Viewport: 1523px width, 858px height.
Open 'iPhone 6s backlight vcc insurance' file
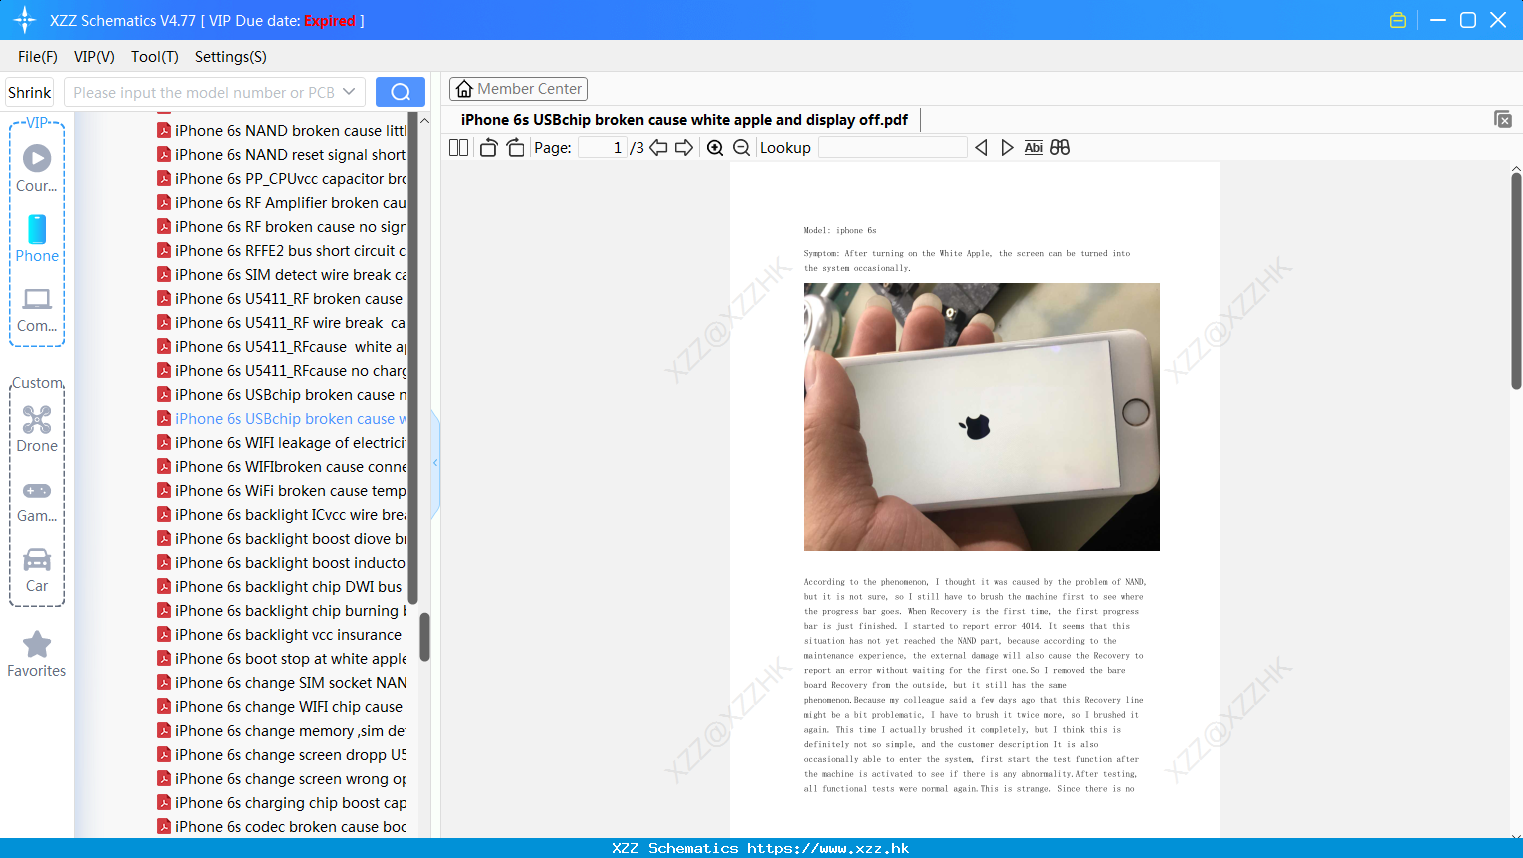[x=280, y=635]
